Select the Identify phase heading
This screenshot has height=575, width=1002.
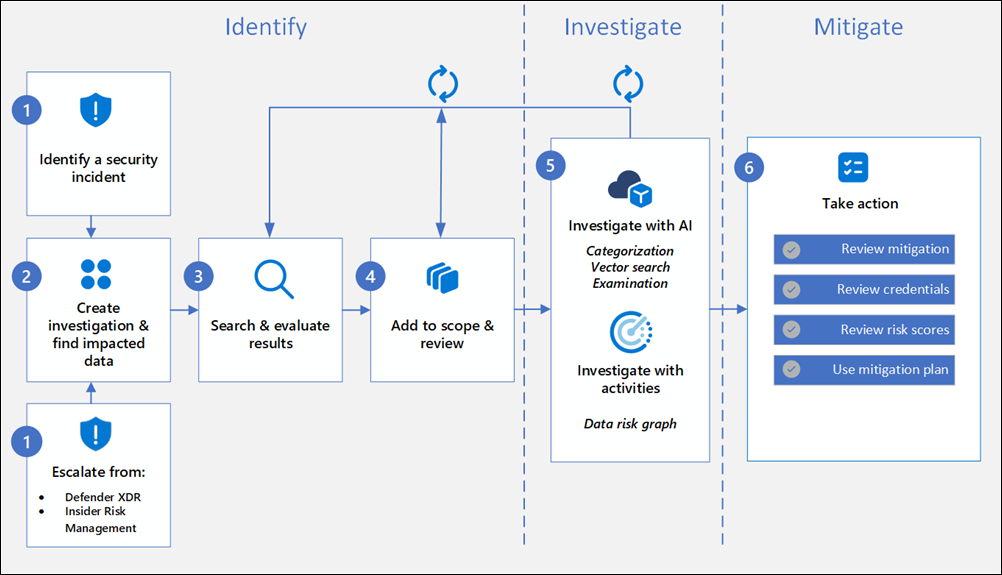click(265, 27)
